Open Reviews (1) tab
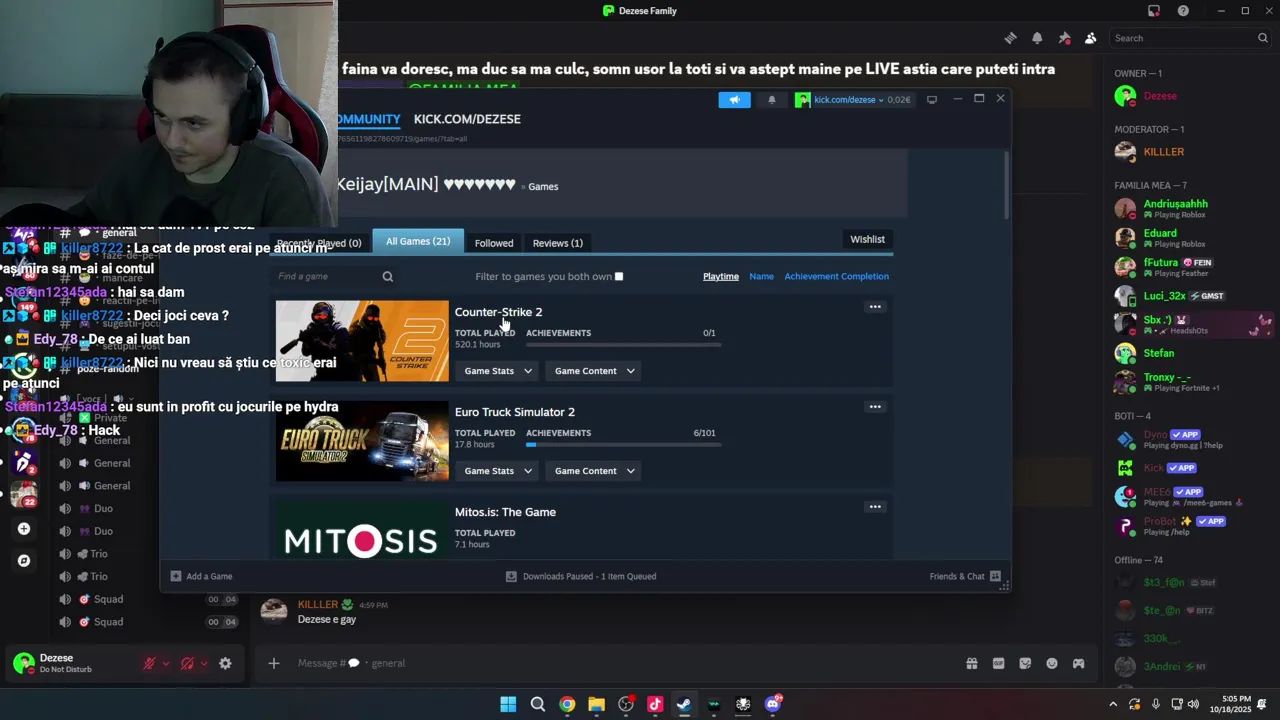 pos(558,243)
